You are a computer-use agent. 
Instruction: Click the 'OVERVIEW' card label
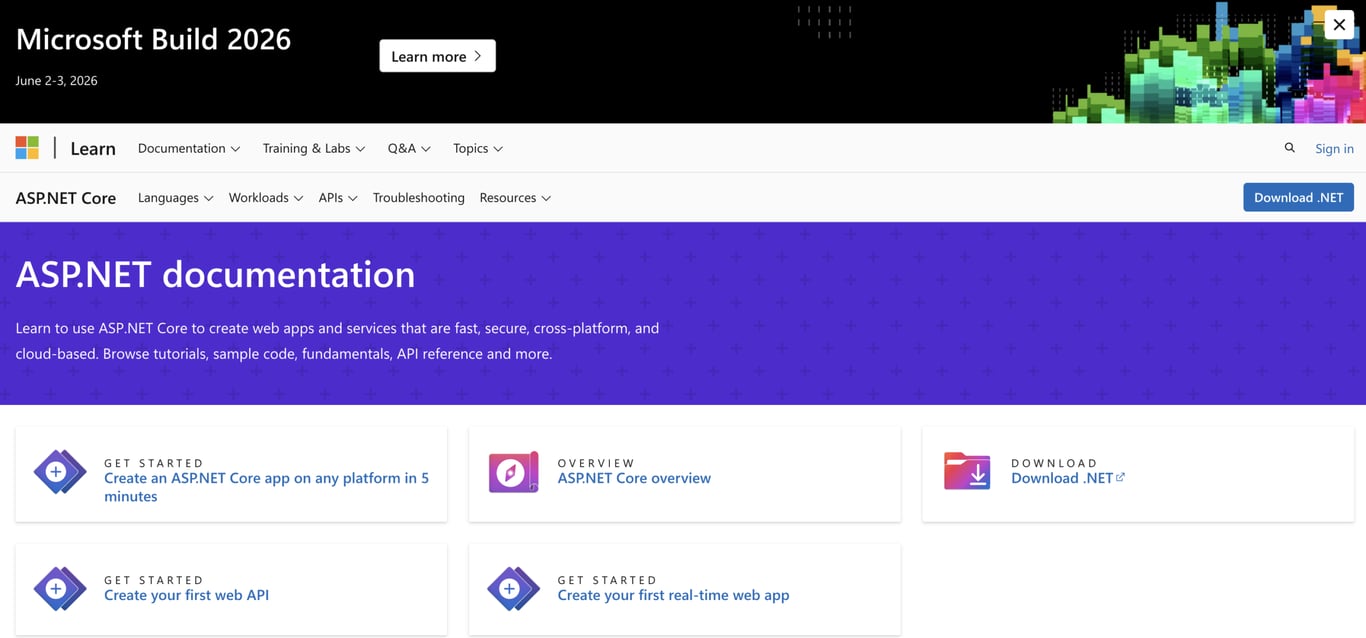596,463
